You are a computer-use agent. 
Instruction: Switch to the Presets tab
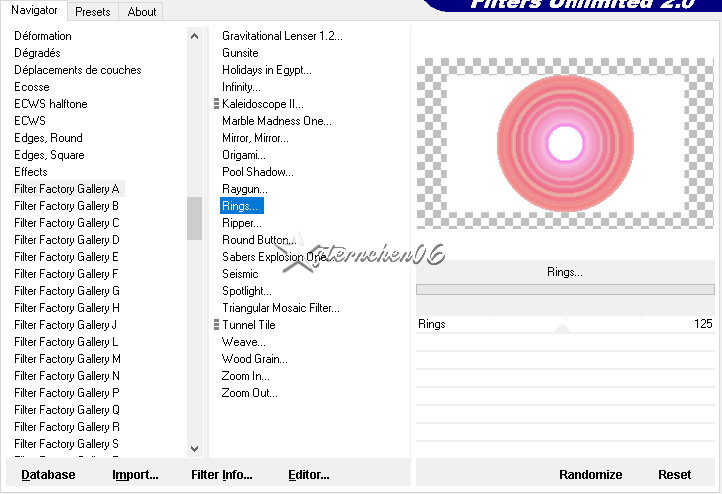pyautogui.click(x=93, y=12)
